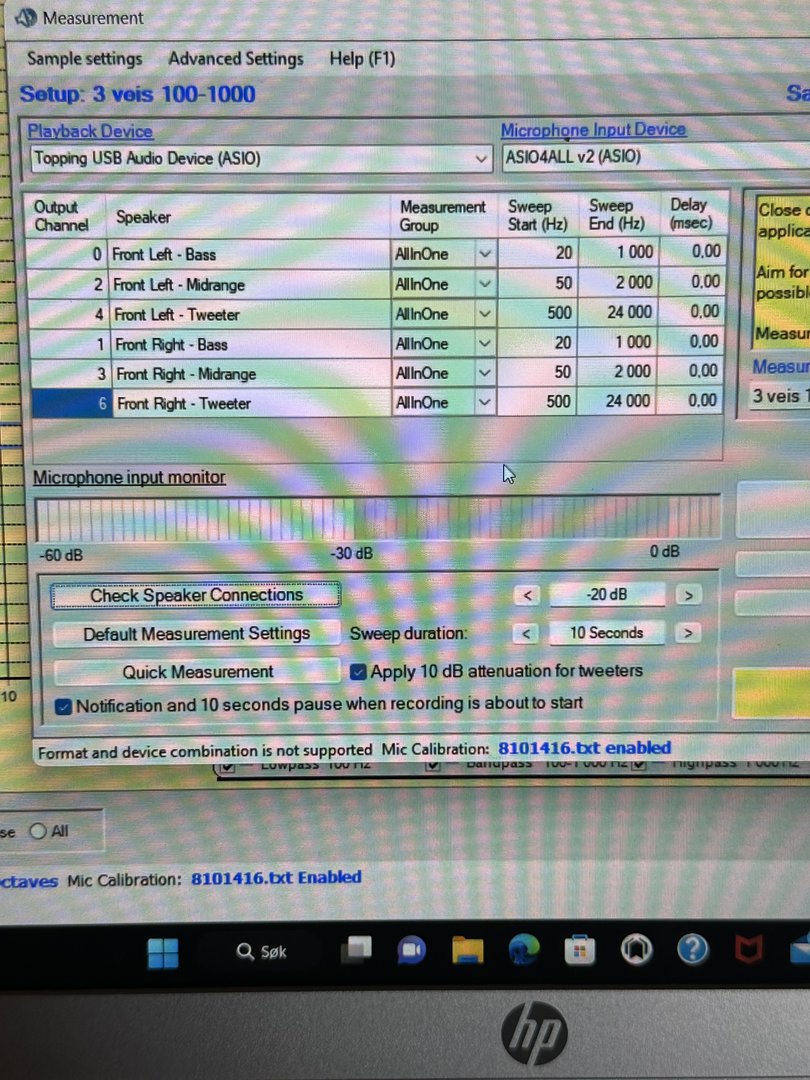This screenshot has height=1080, width=810.
Task: Click Delay value for Front Left - Tweeter
Action: pyautogui.click(x=692, y=311)
